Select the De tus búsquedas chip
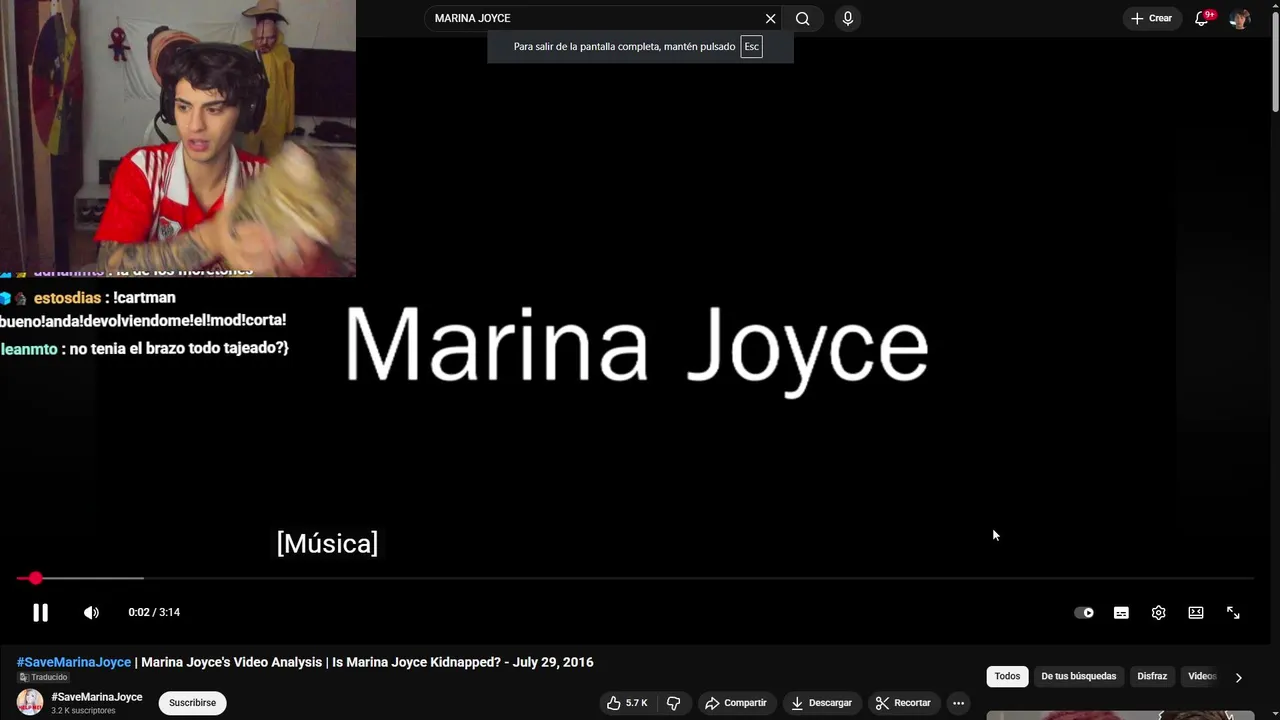 tap(1078, 676)
